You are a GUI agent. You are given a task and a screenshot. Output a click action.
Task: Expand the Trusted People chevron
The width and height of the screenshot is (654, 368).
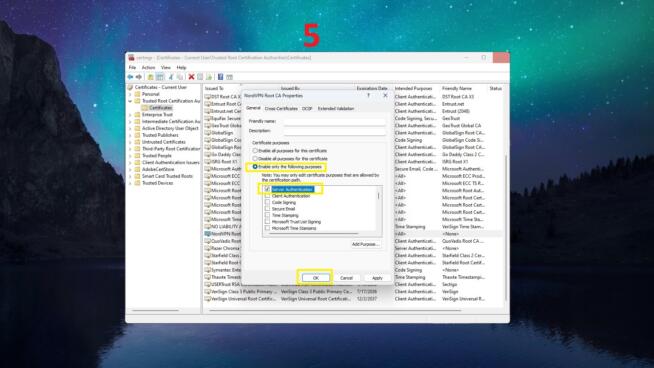[130, 156]
